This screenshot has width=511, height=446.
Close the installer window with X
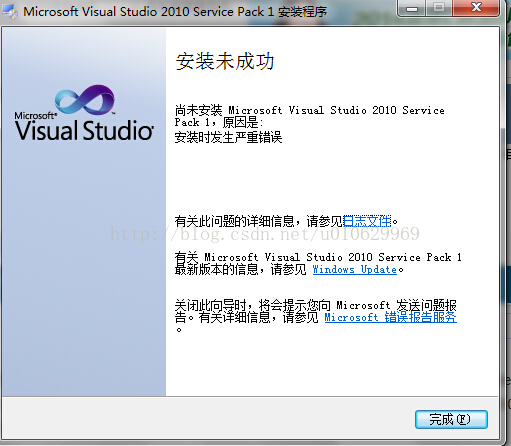coord(477,8)
